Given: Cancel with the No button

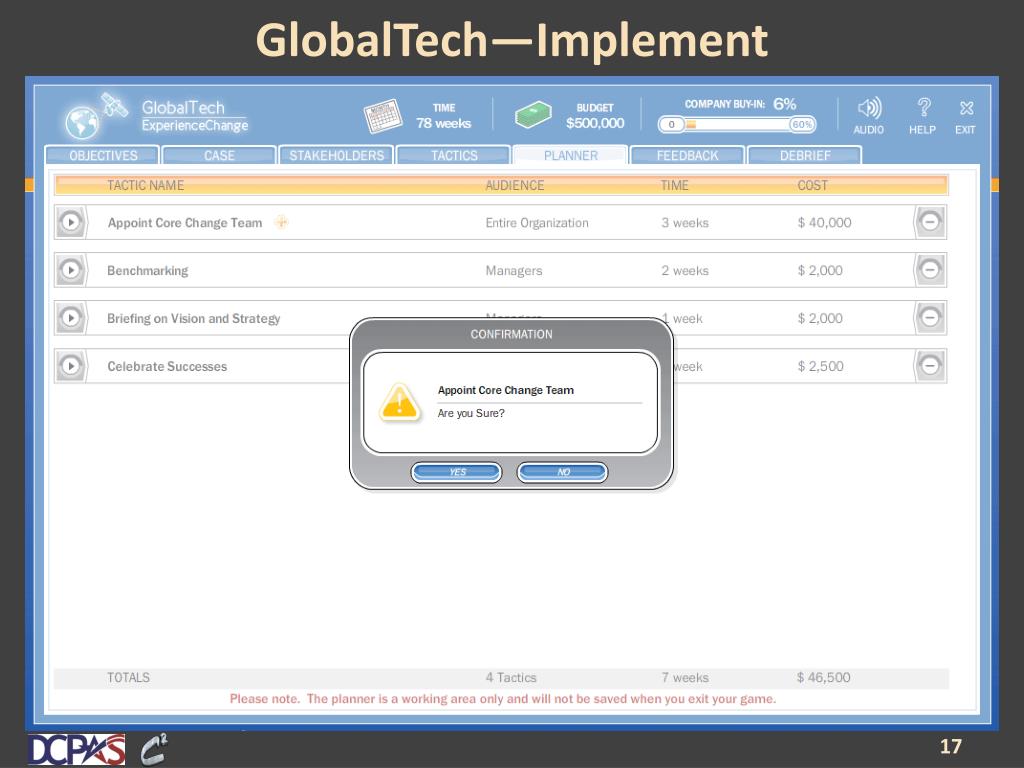Looking at the screenshot, I should tap(562, 472).
